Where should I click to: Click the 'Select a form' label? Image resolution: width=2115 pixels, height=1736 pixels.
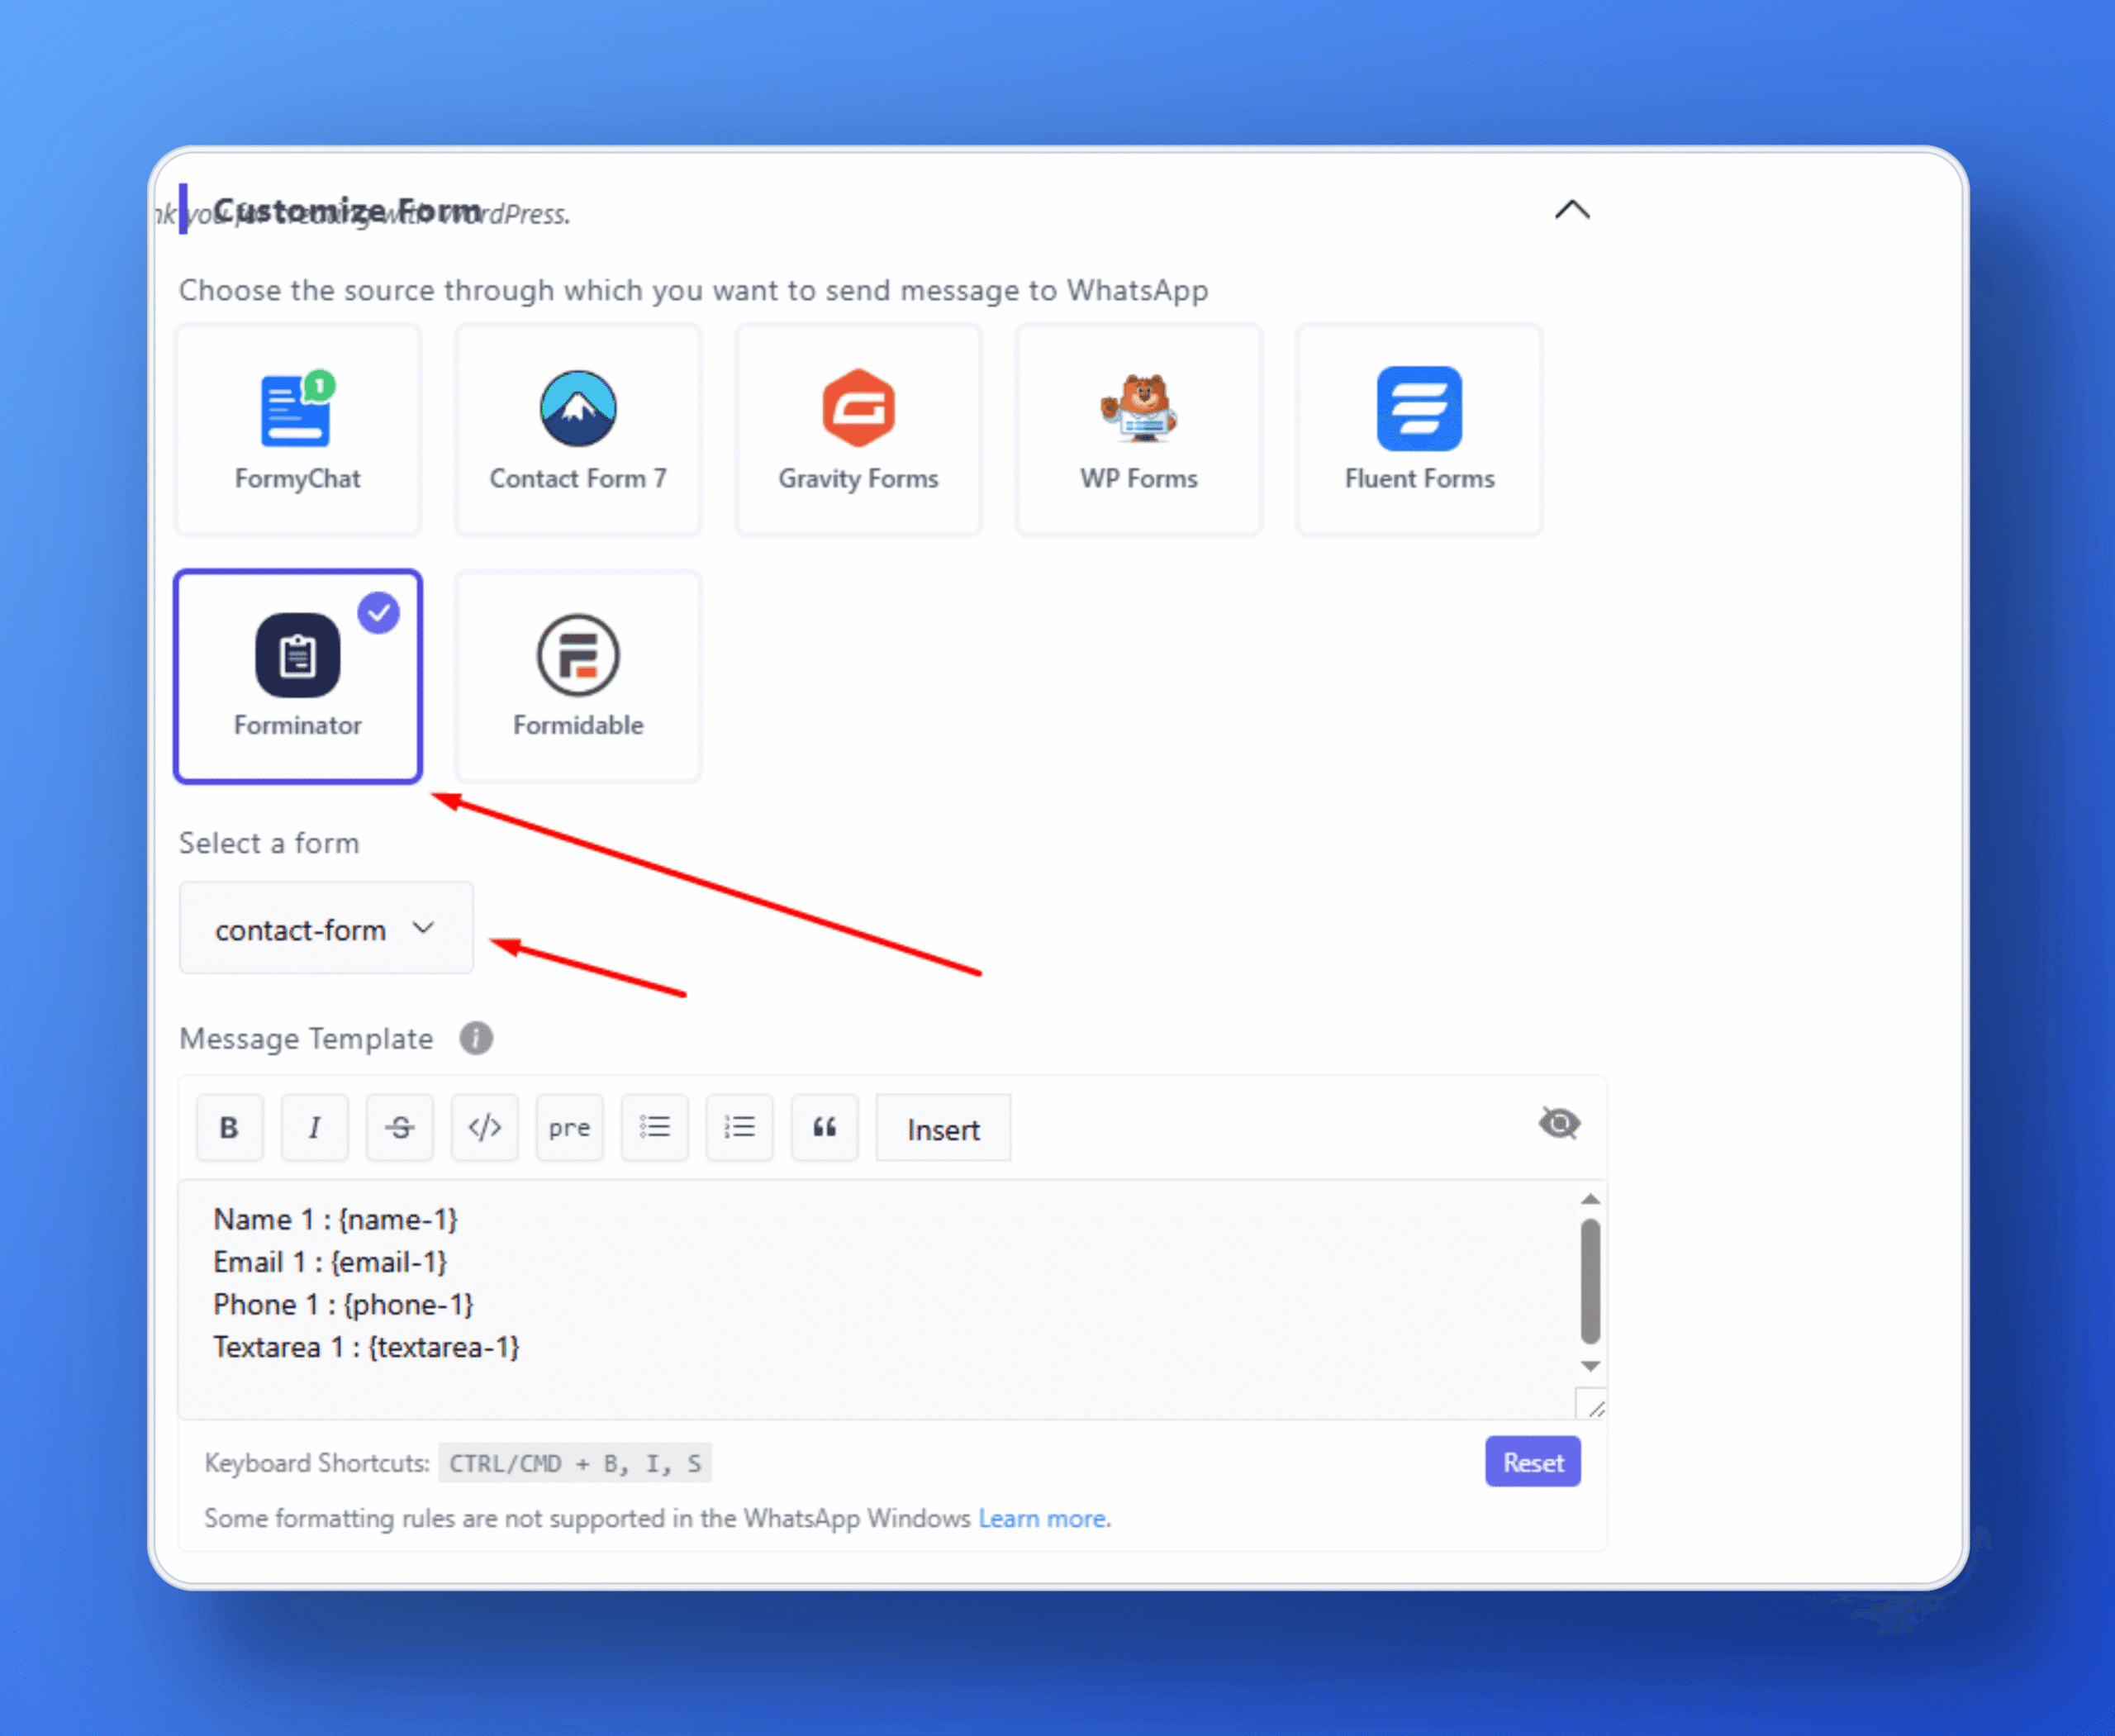tap(269, 843)
